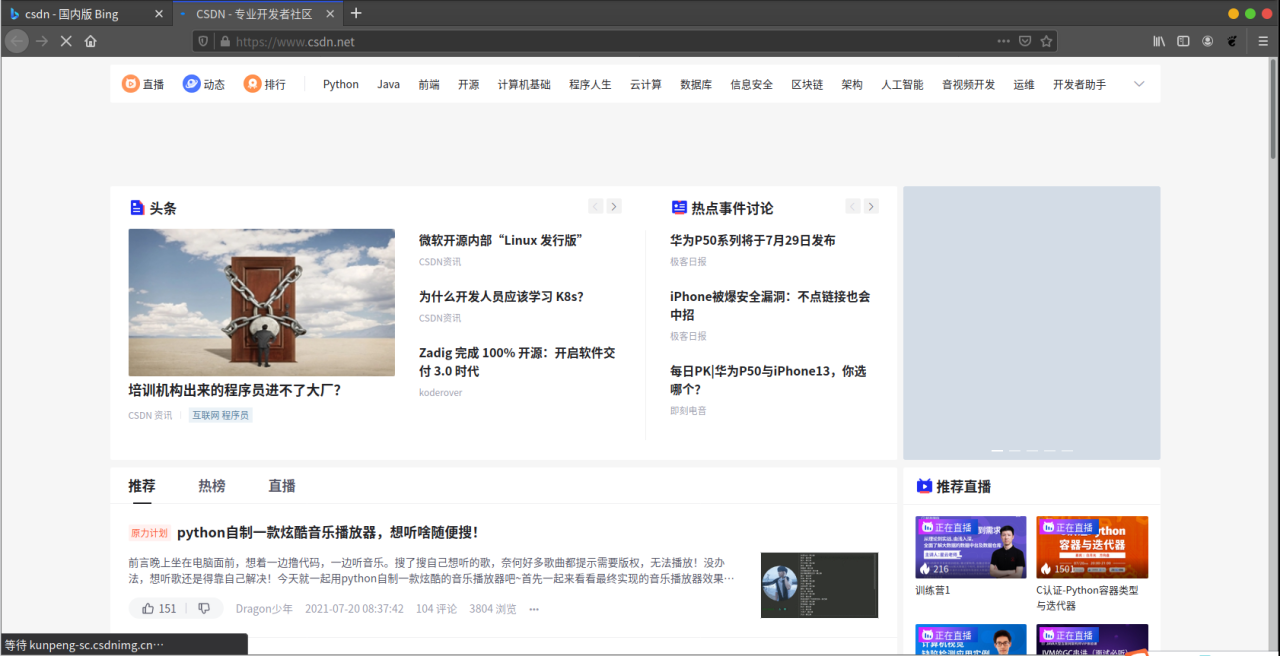Open the '为什么开发人员应该学习 K8s?' headline
The height and width of the screenshot is (656, 1280).
(500, 296)
